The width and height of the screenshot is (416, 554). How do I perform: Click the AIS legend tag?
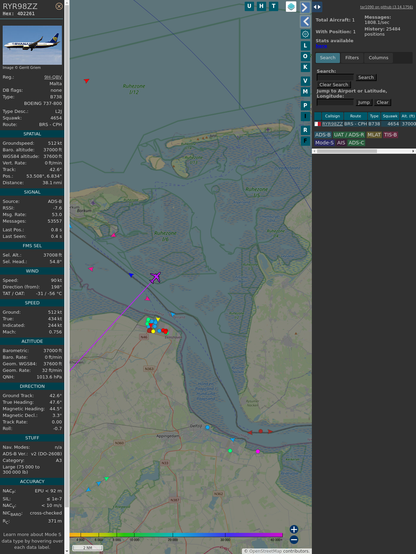(341, 143)
